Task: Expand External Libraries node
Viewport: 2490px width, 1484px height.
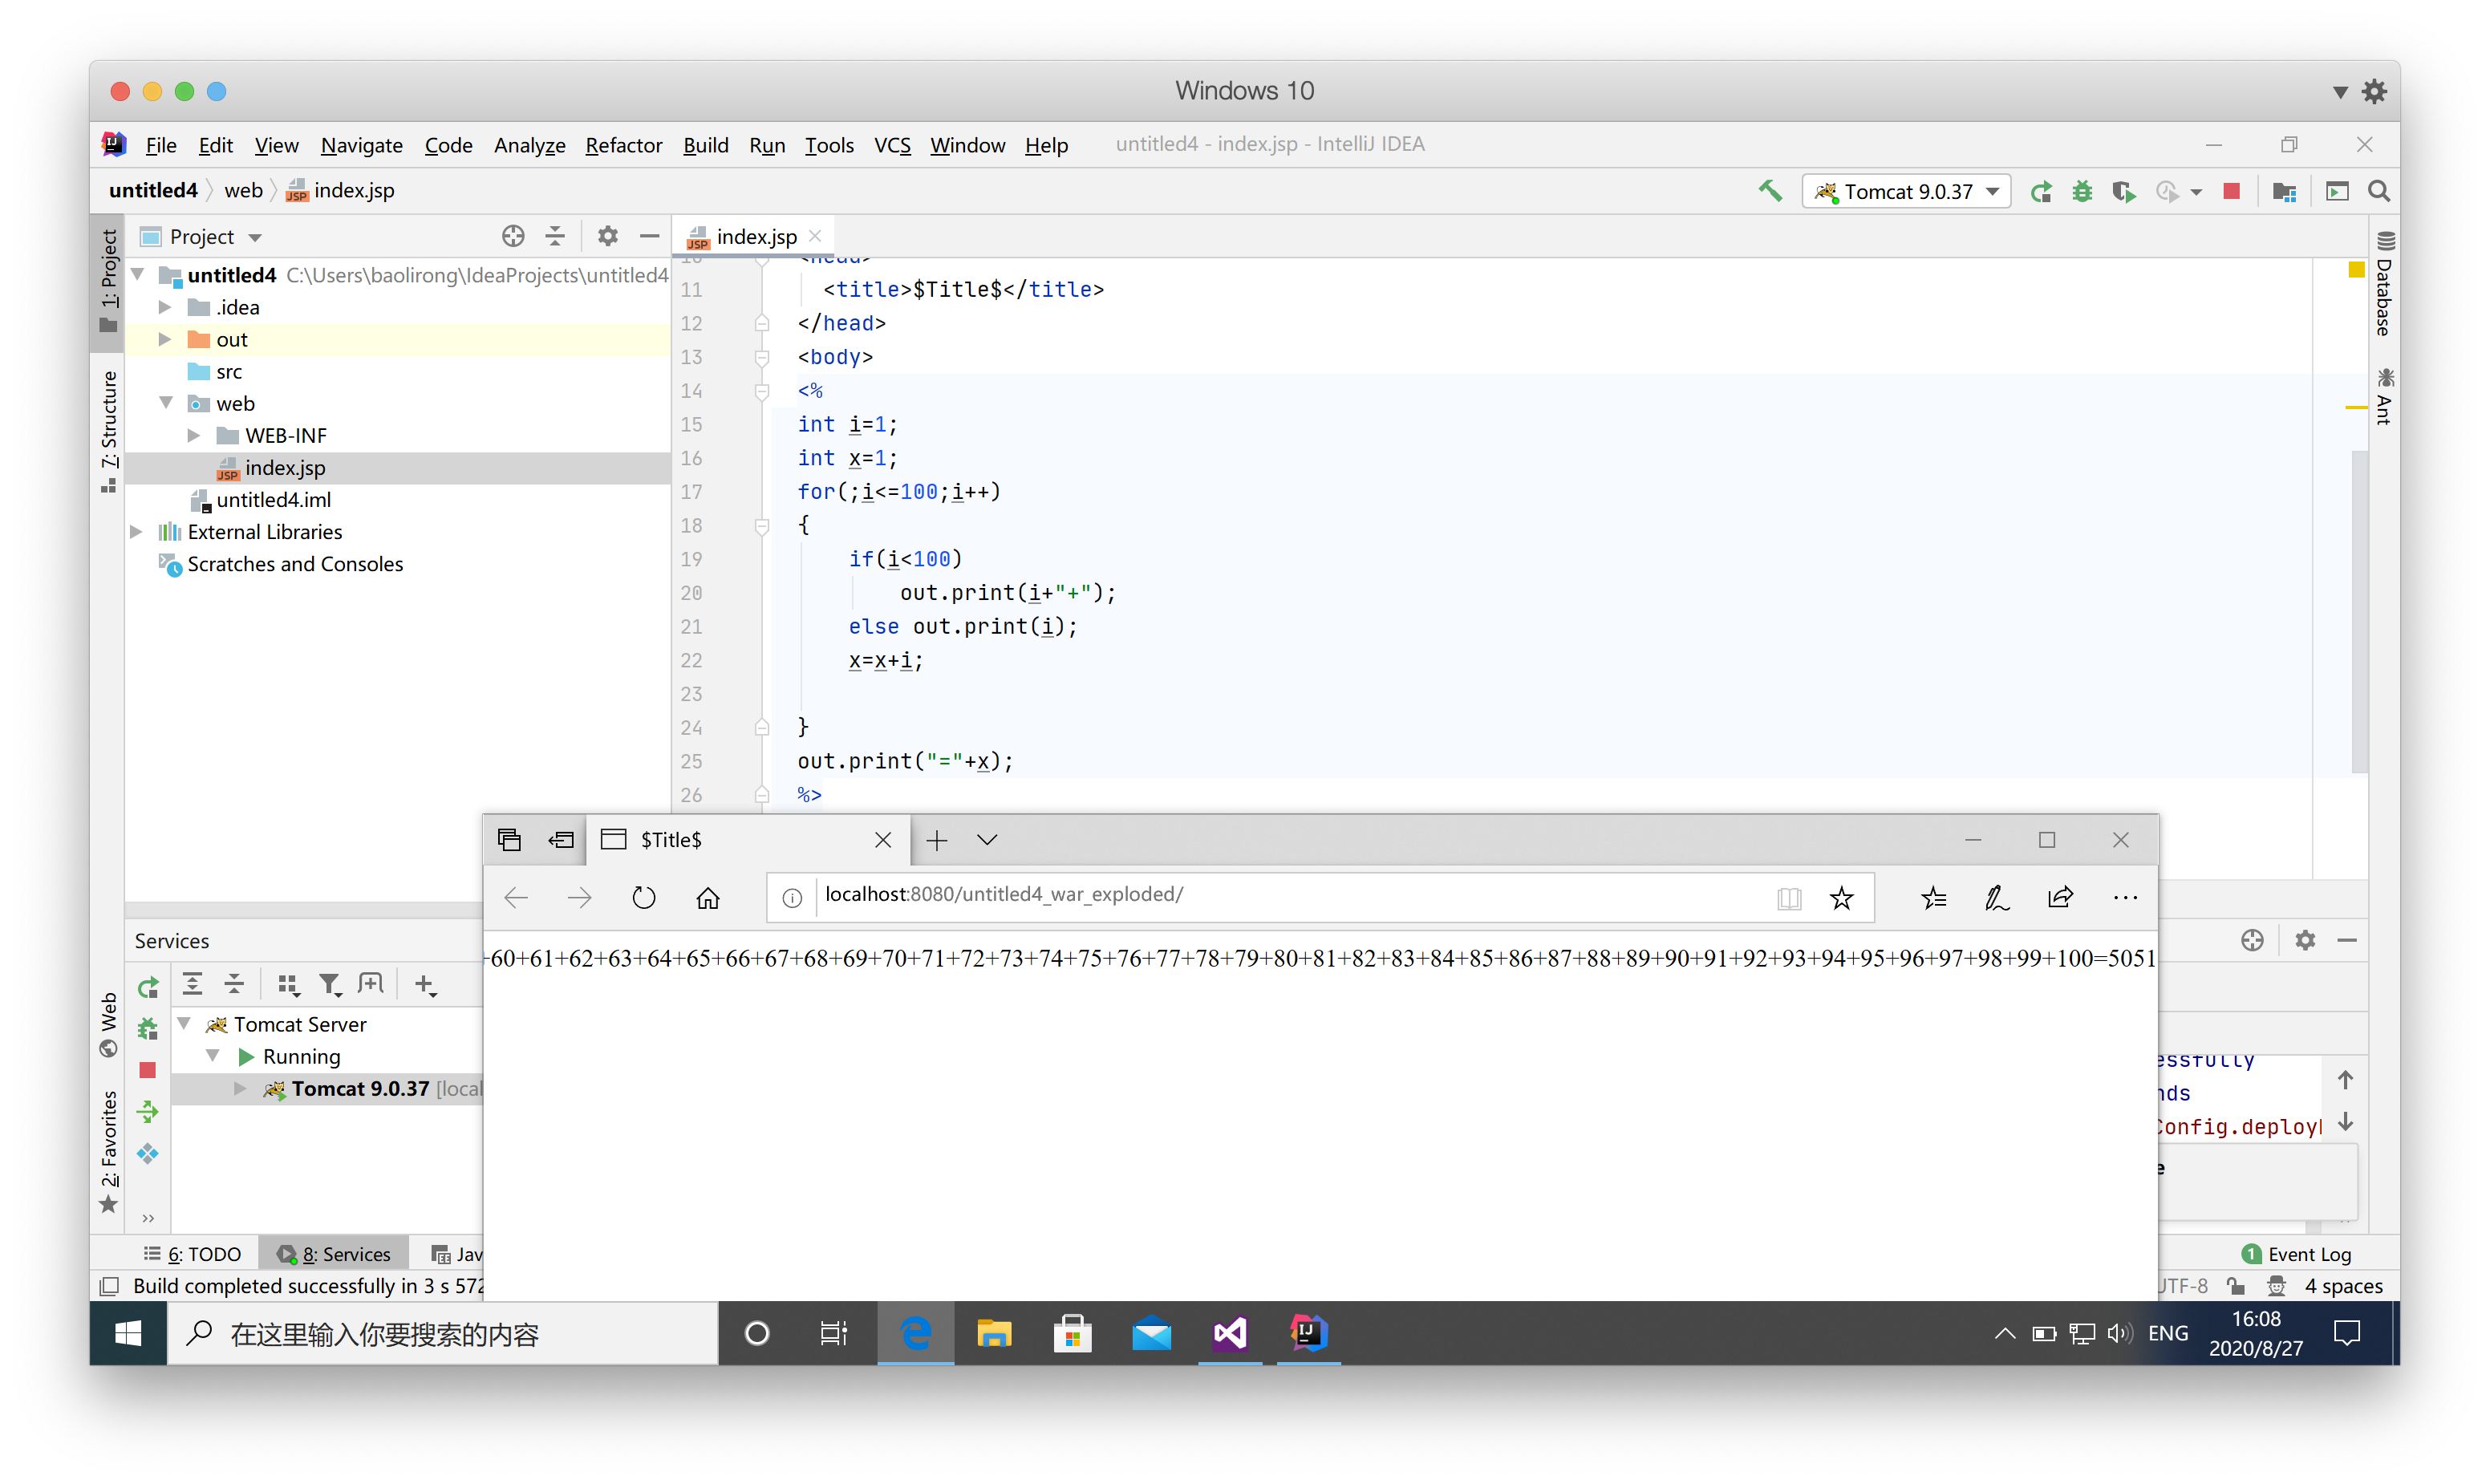Action: tap(136, 531)
